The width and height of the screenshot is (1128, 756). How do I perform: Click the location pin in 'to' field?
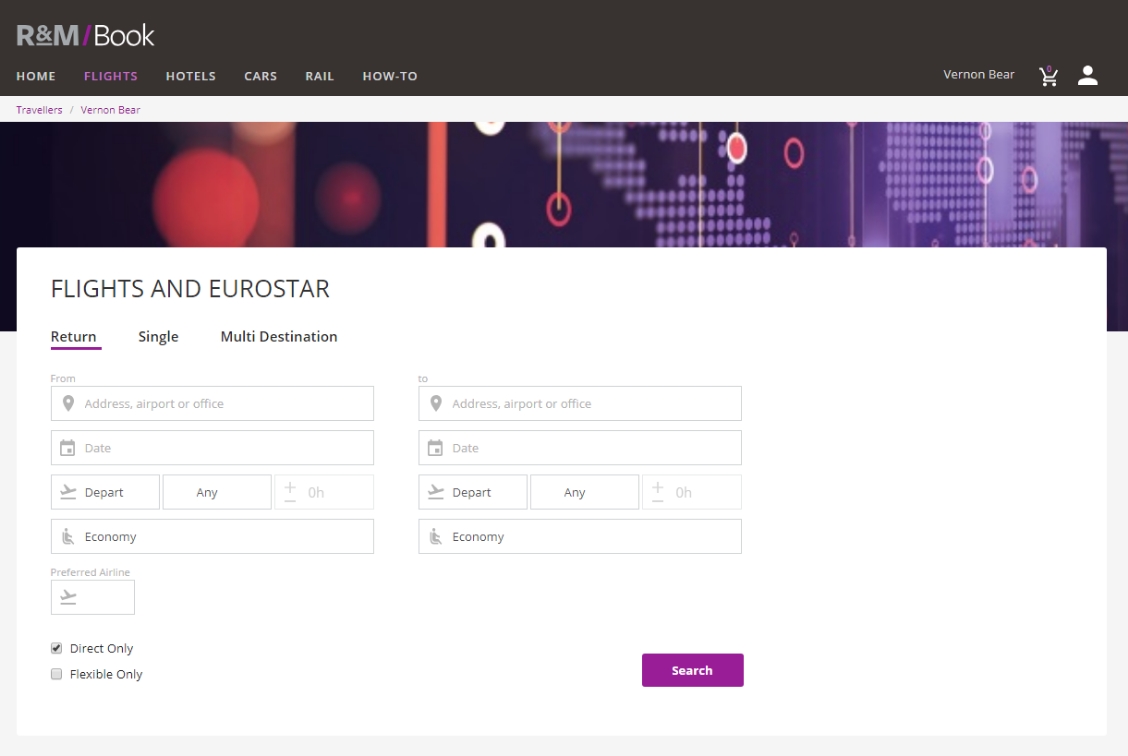tap(435, 404)
